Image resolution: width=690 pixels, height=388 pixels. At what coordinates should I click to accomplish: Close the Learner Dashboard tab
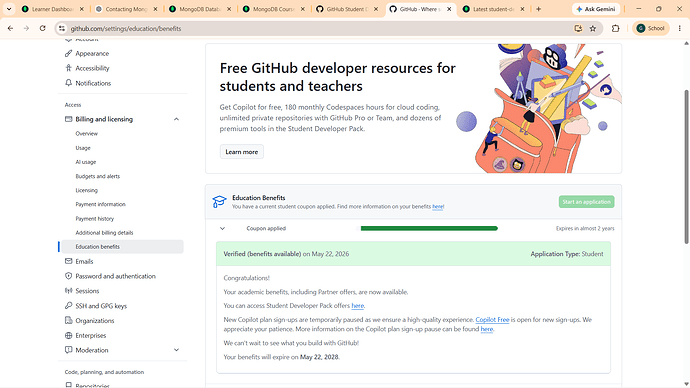click(x=81, y=9)
